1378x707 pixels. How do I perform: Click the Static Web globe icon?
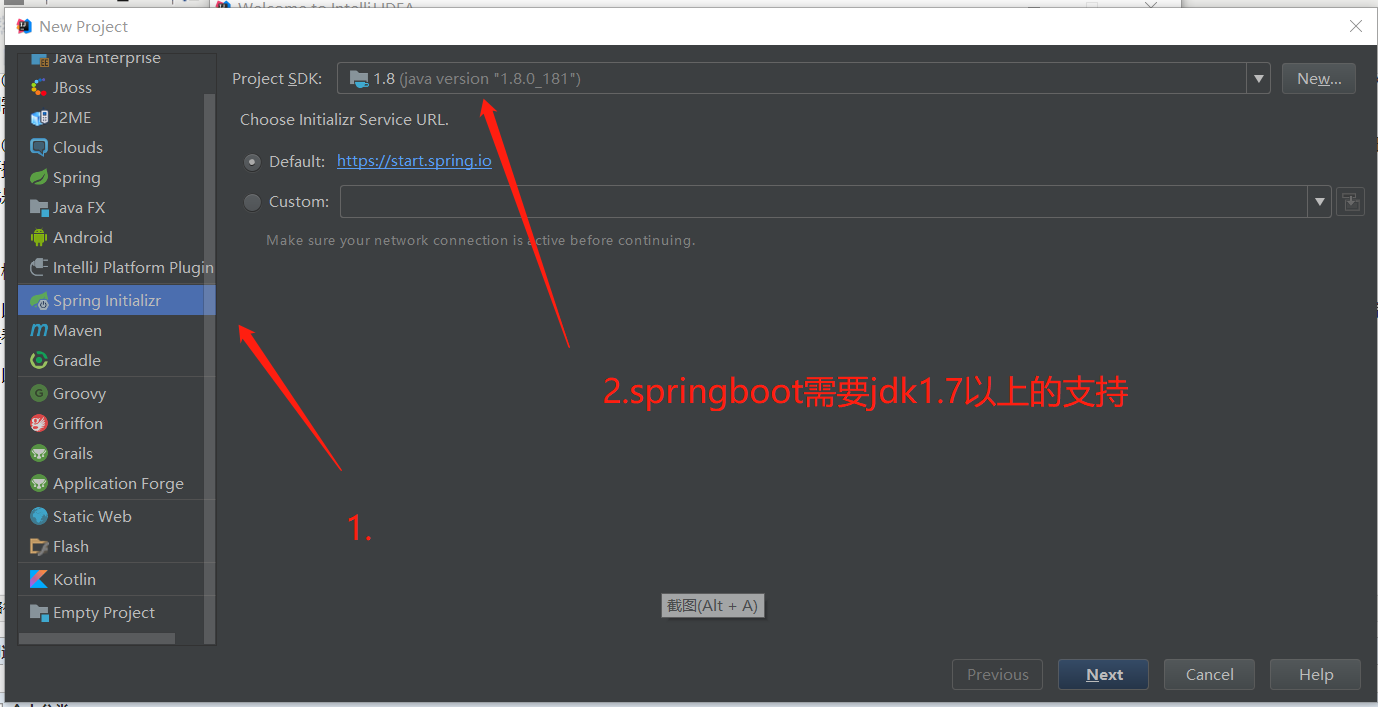point(39,517)
